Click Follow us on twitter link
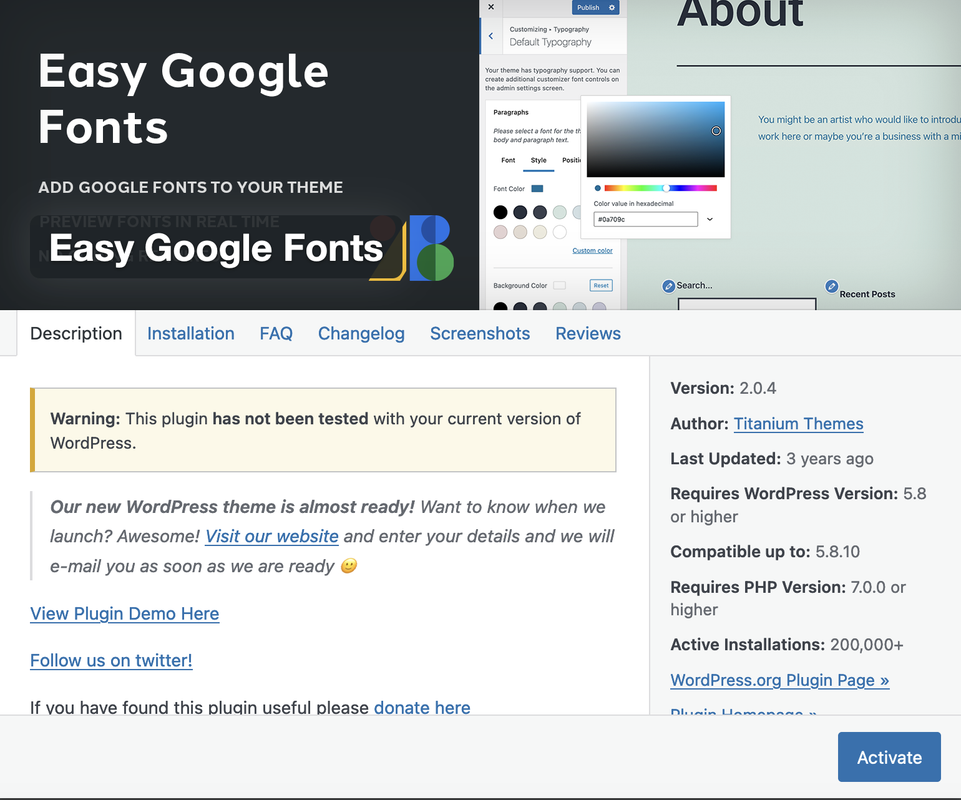 111,660
